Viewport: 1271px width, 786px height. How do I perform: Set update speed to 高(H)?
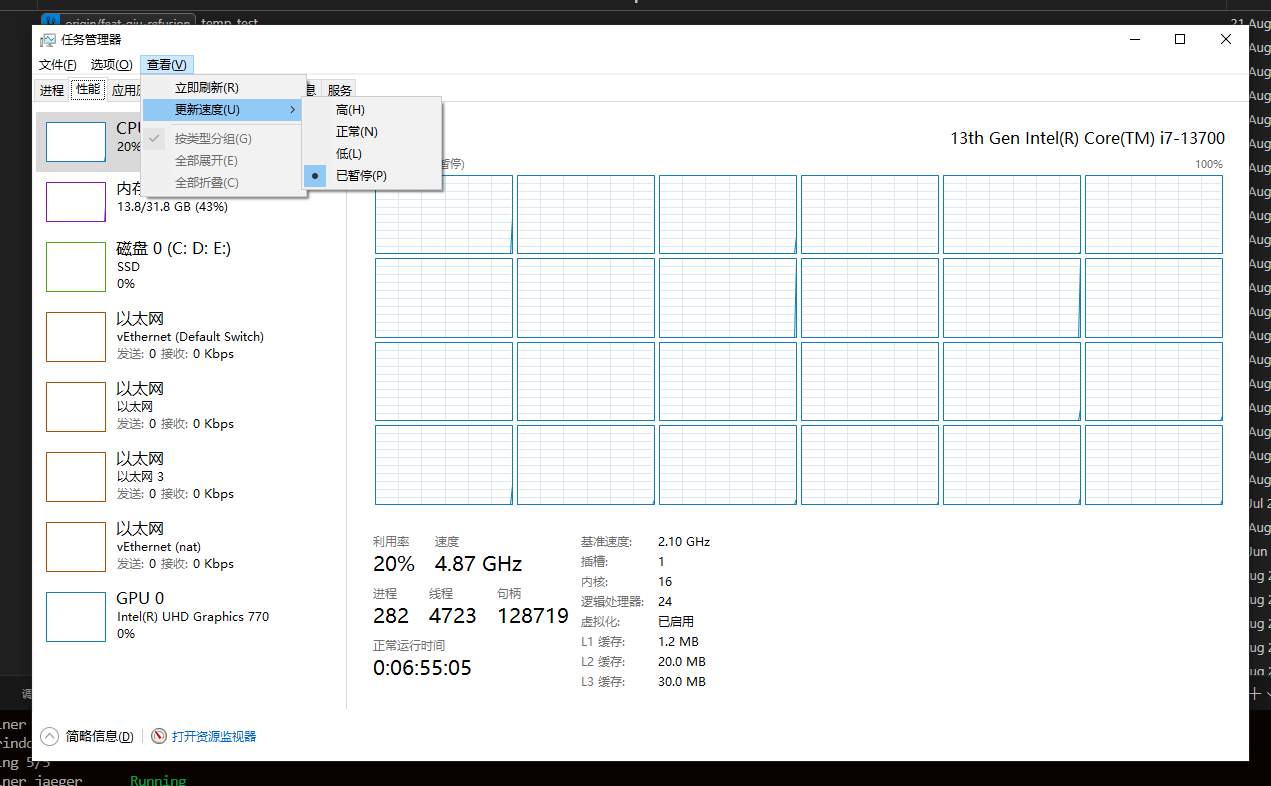(372, 110)
